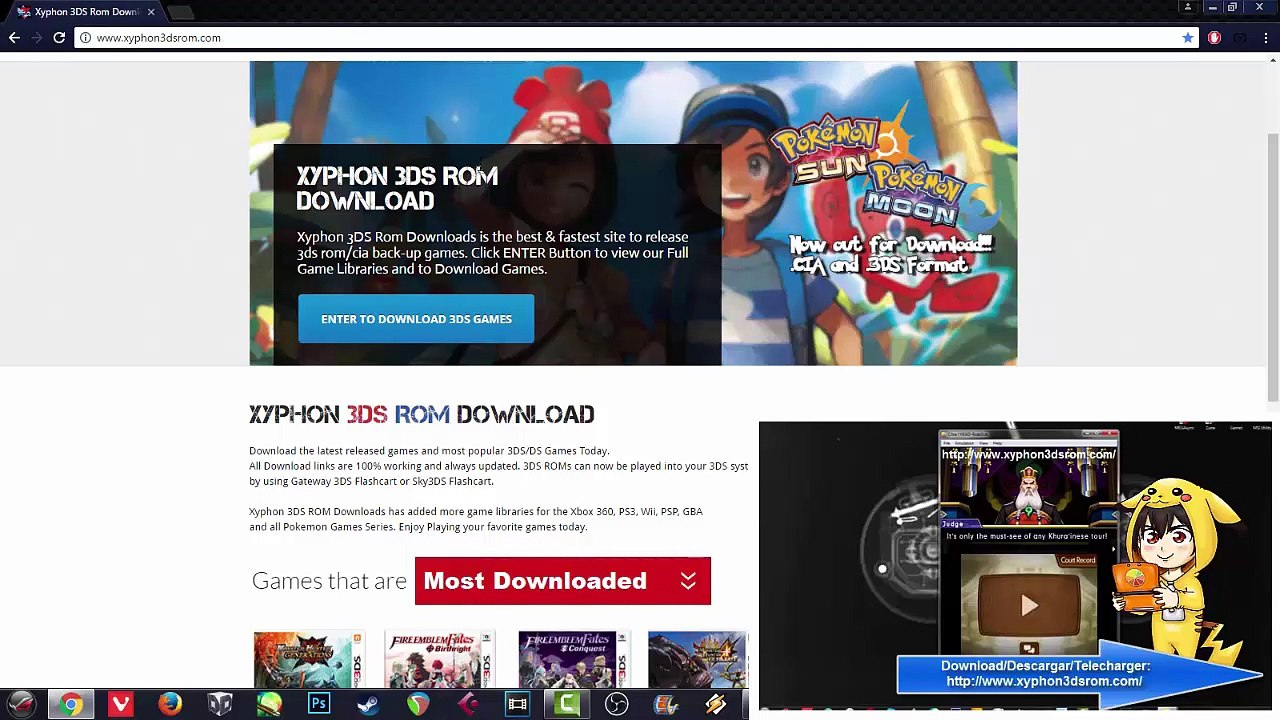
Task: Play the video preview in the overlay
Action: coord(1028,606)
